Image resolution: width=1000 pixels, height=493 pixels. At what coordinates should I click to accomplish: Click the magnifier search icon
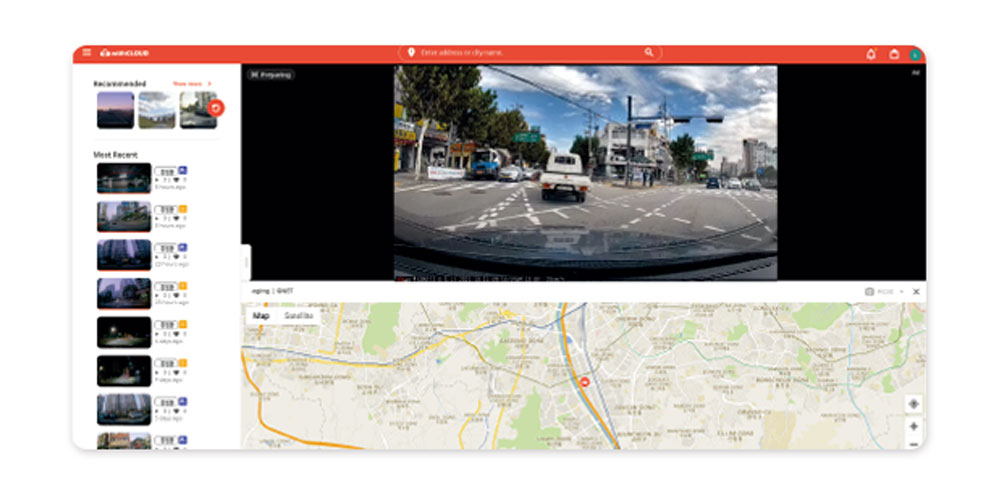[x=649, y=52]
